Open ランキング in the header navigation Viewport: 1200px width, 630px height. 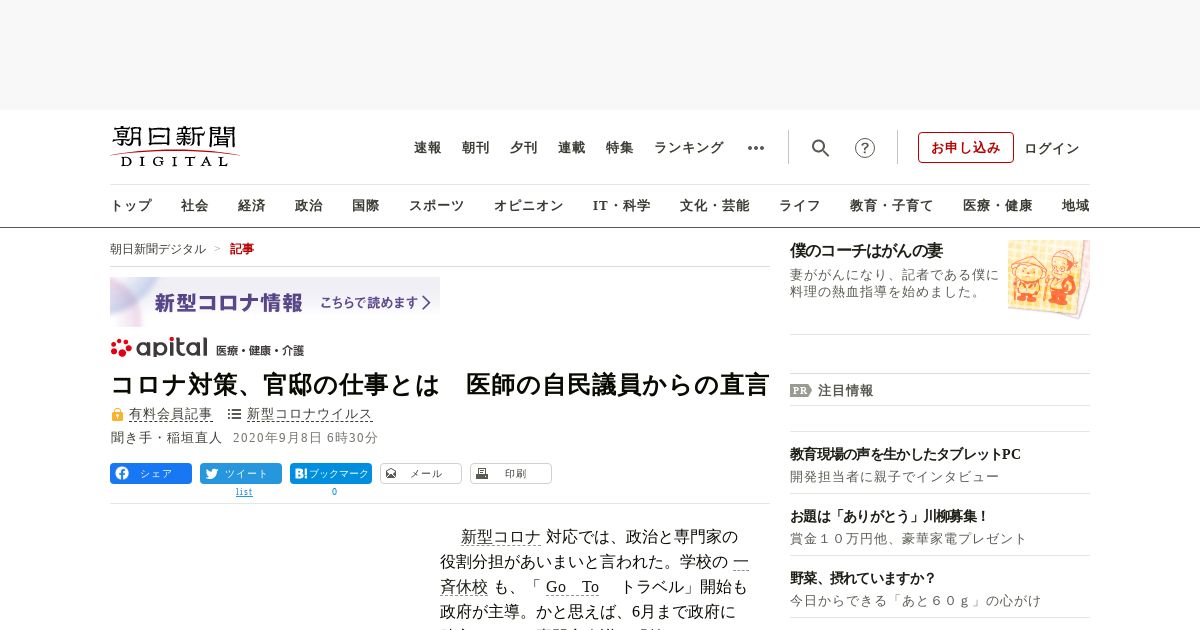[x=689, y=148]
